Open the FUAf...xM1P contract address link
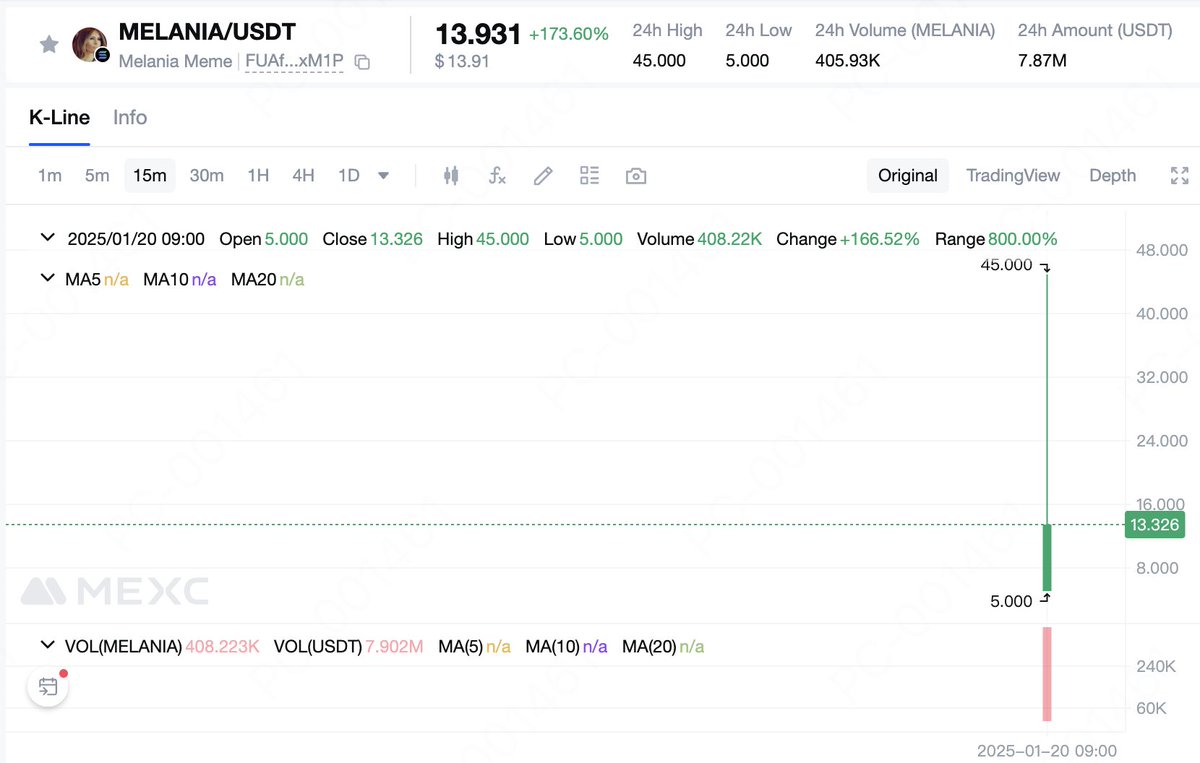This screenshot has height=763, width=1200. pyautogui.click(x=294, y=62)
